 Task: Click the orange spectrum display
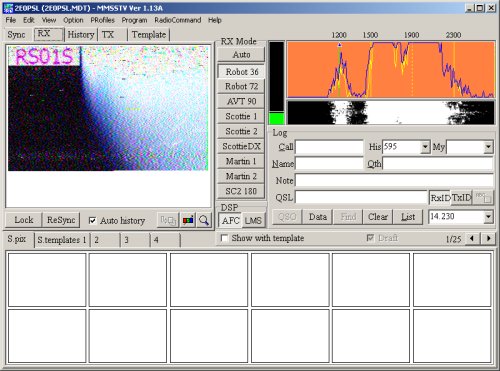click(391, 69)
